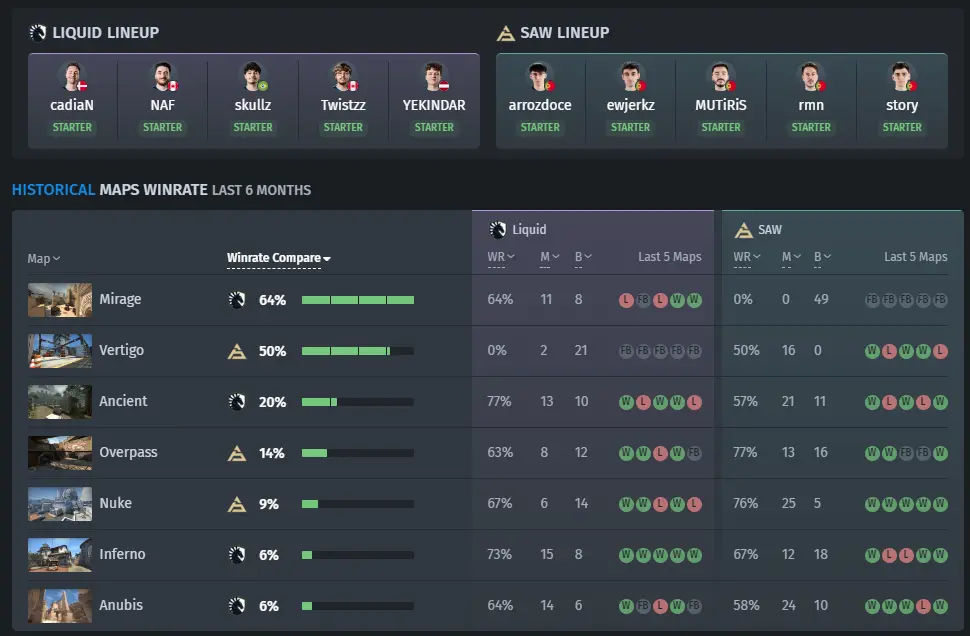
Task: Click SAW's 76% winrate on Nuke
Action: 745,504
